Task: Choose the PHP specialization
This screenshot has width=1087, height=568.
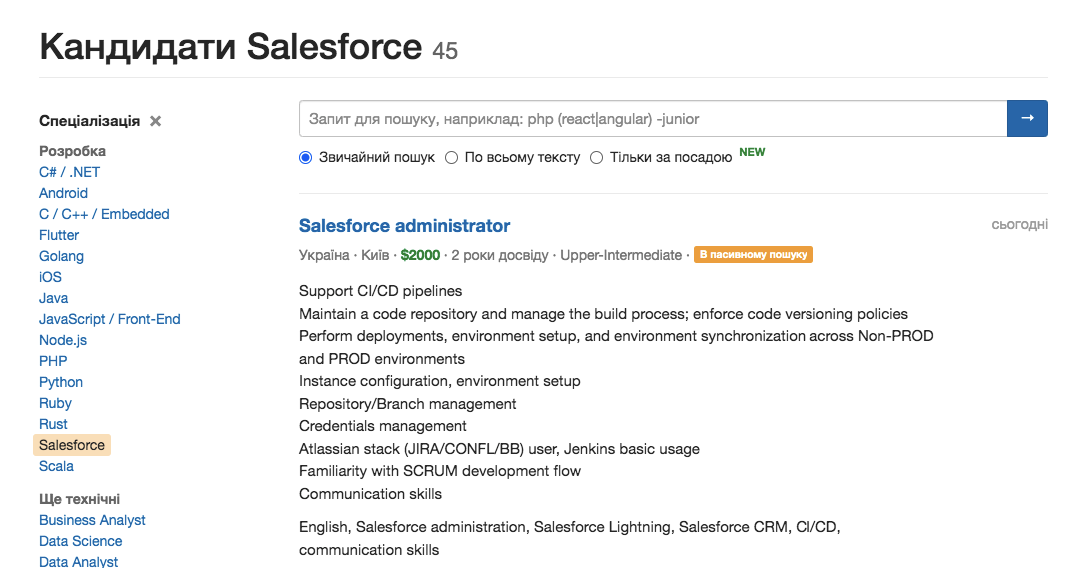Action: pyautogui.click(x=53, y=361)
